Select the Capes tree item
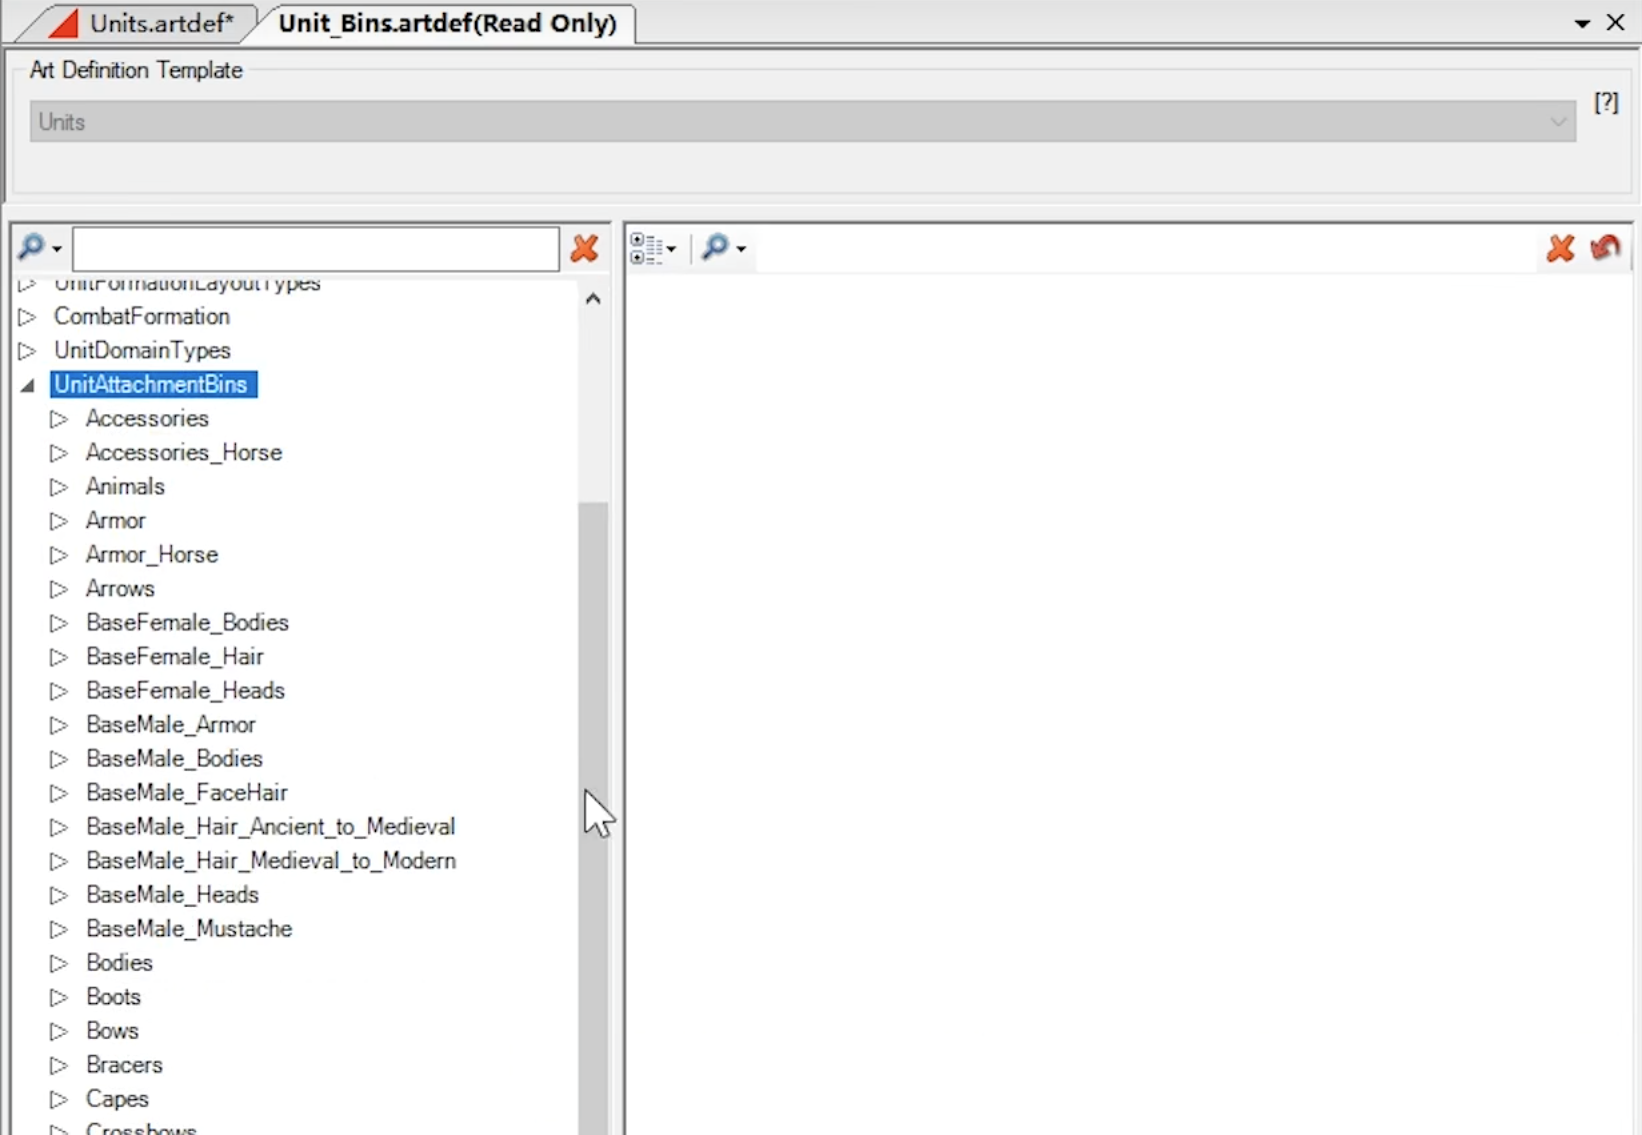 point(117,1099)
